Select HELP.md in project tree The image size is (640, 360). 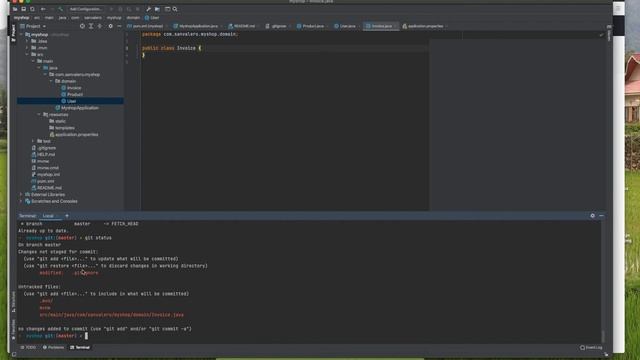[x=43, y=155]
